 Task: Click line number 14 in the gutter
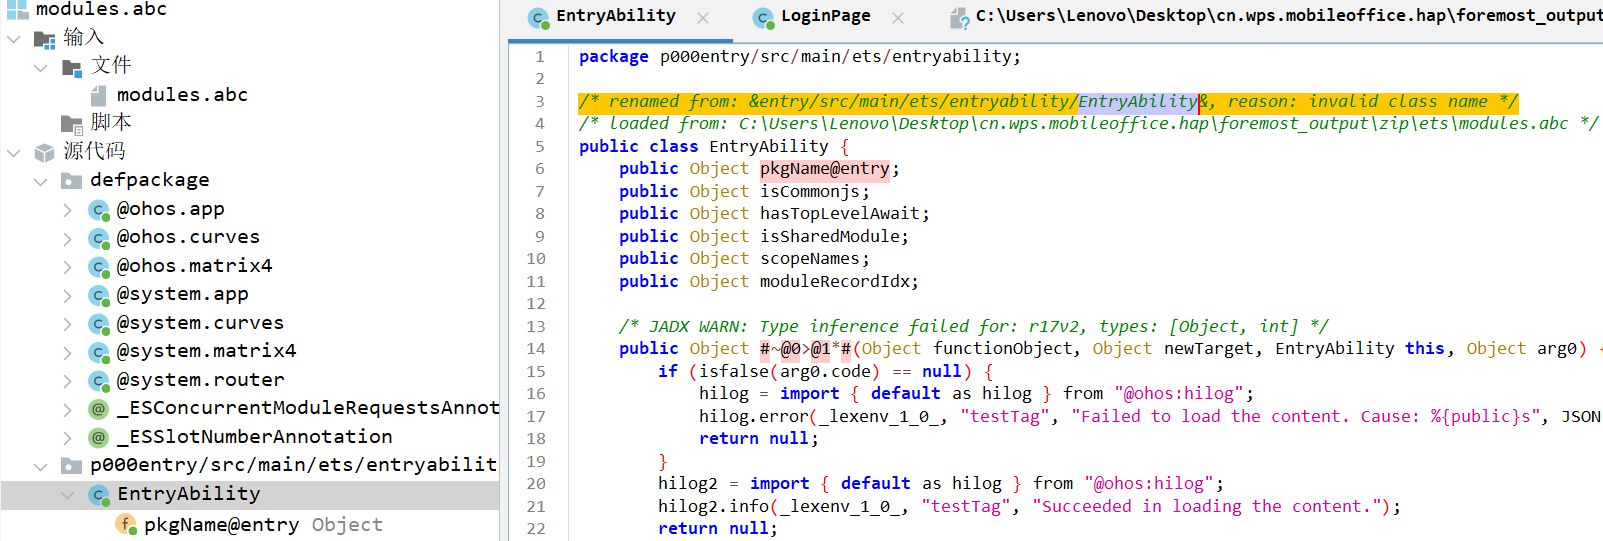point(536,348)
